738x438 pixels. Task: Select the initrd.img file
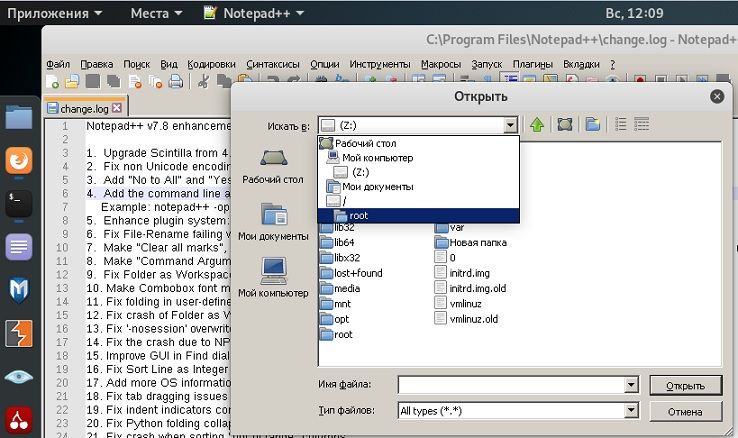coord(463,273)
